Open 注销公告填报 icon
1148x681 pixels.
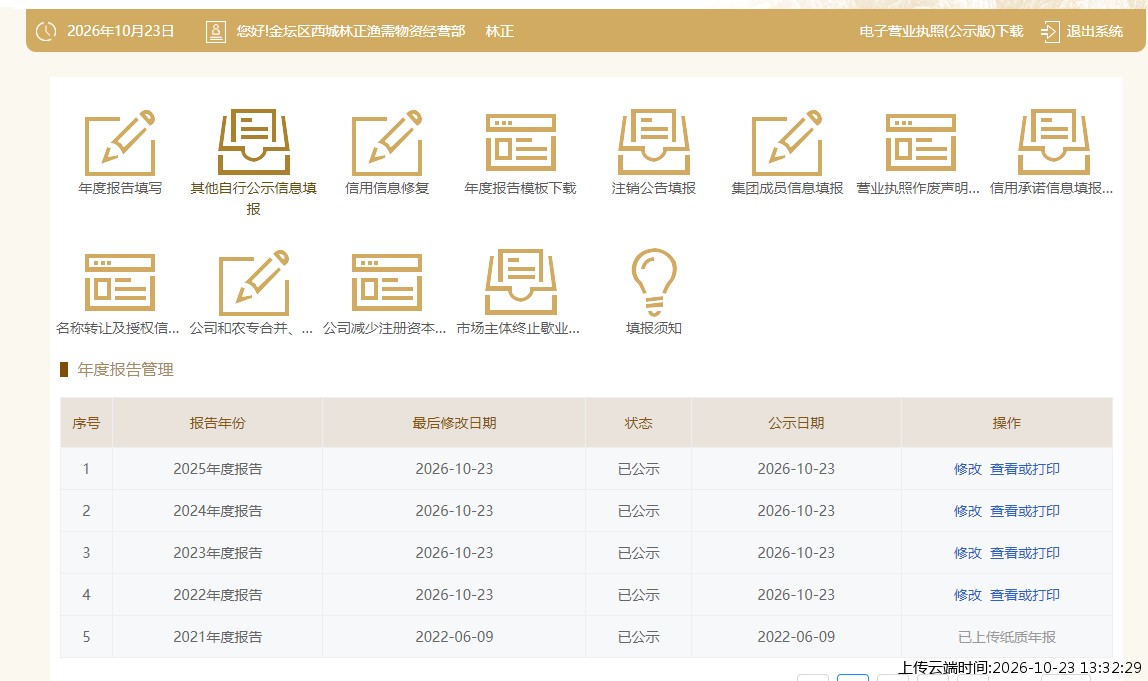click(654, 143)
